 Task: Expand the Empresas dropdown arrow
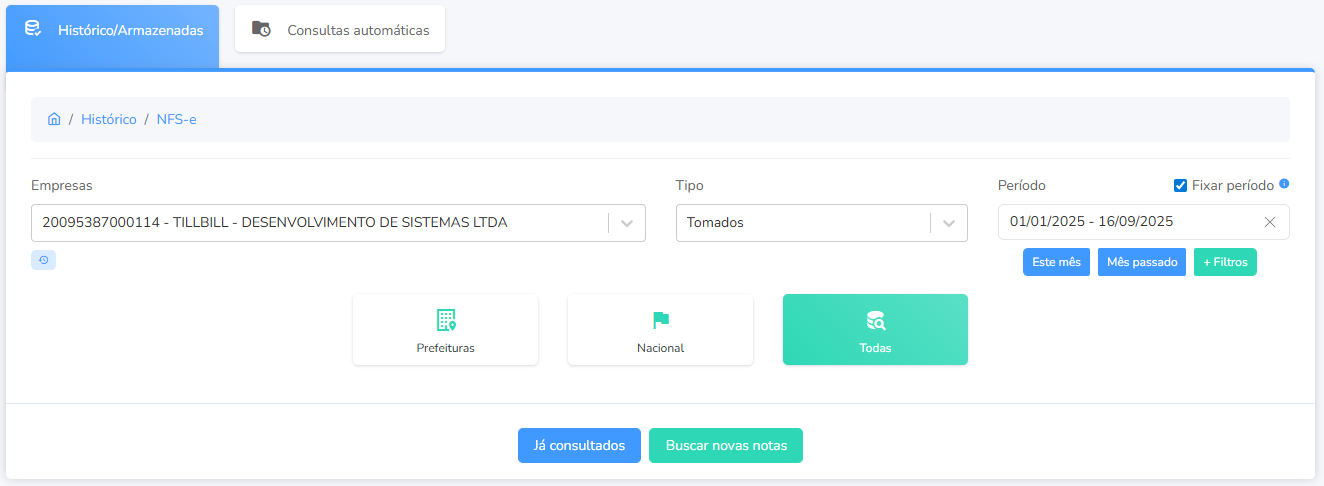click(x=627, y=223)
